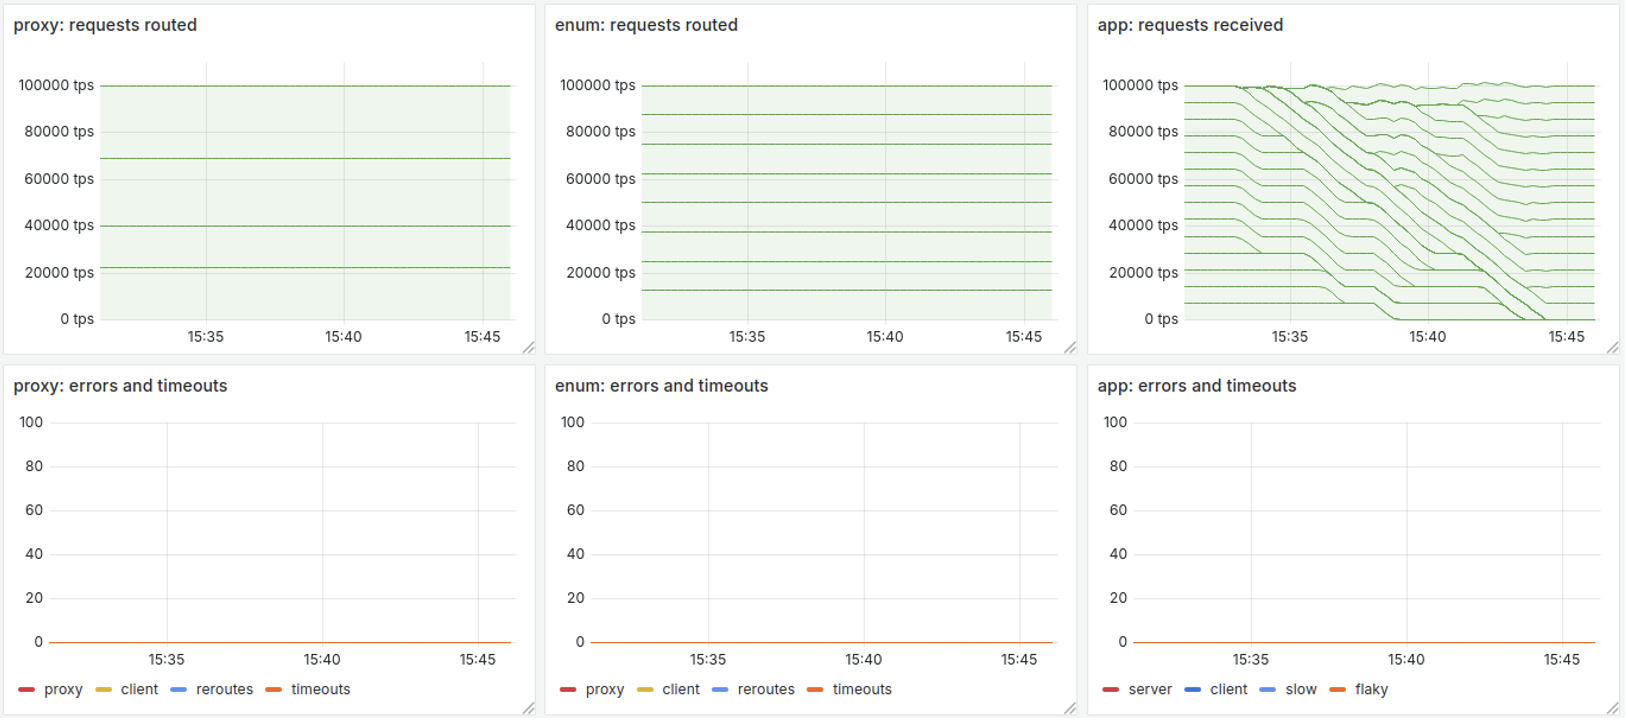Click resize handle of app requests received panel

(1612, 348)
